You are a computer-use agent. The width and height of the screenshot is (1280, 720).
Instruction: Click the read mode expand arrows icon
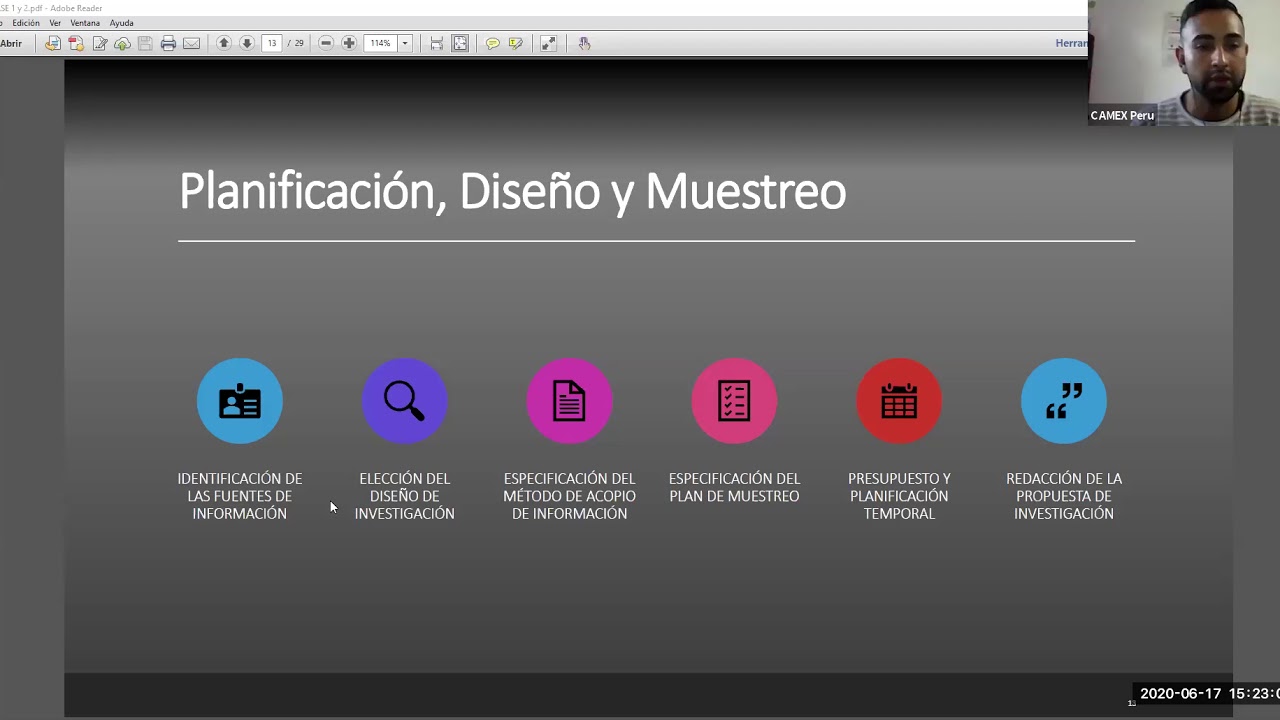[x=548, y=43]
